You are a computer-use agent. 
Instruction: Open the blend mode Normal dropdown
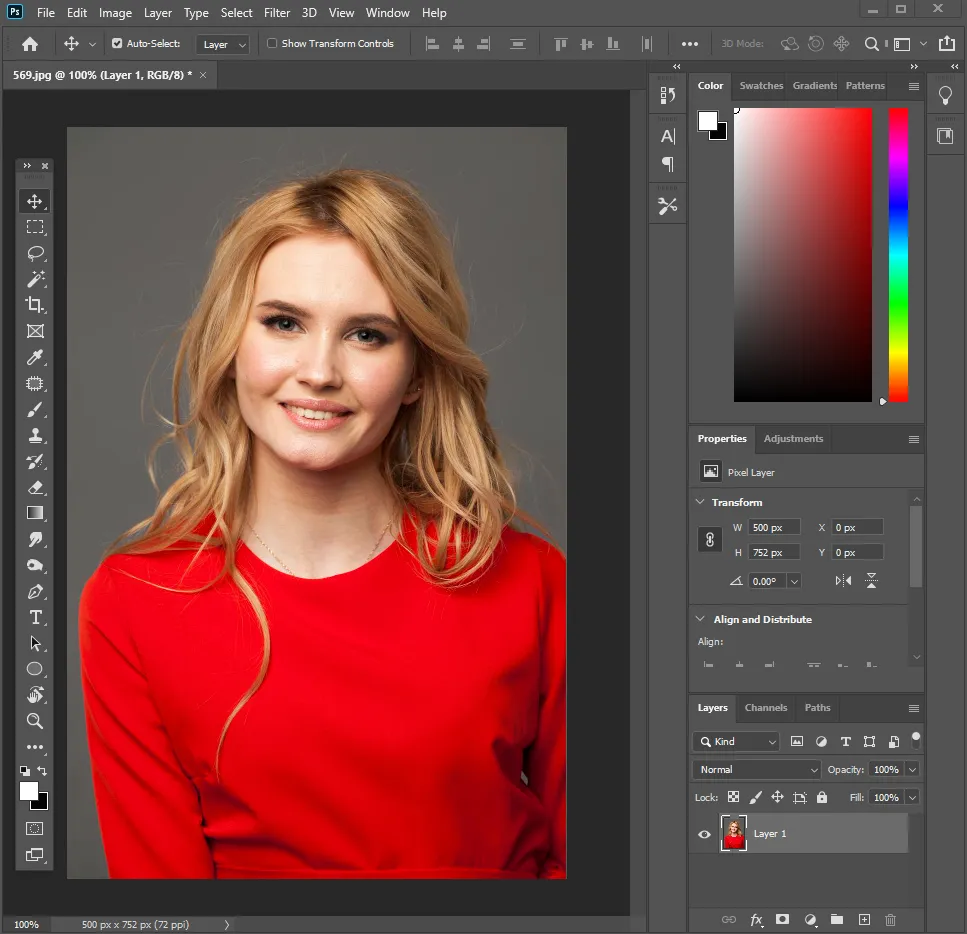coord(756,770)
